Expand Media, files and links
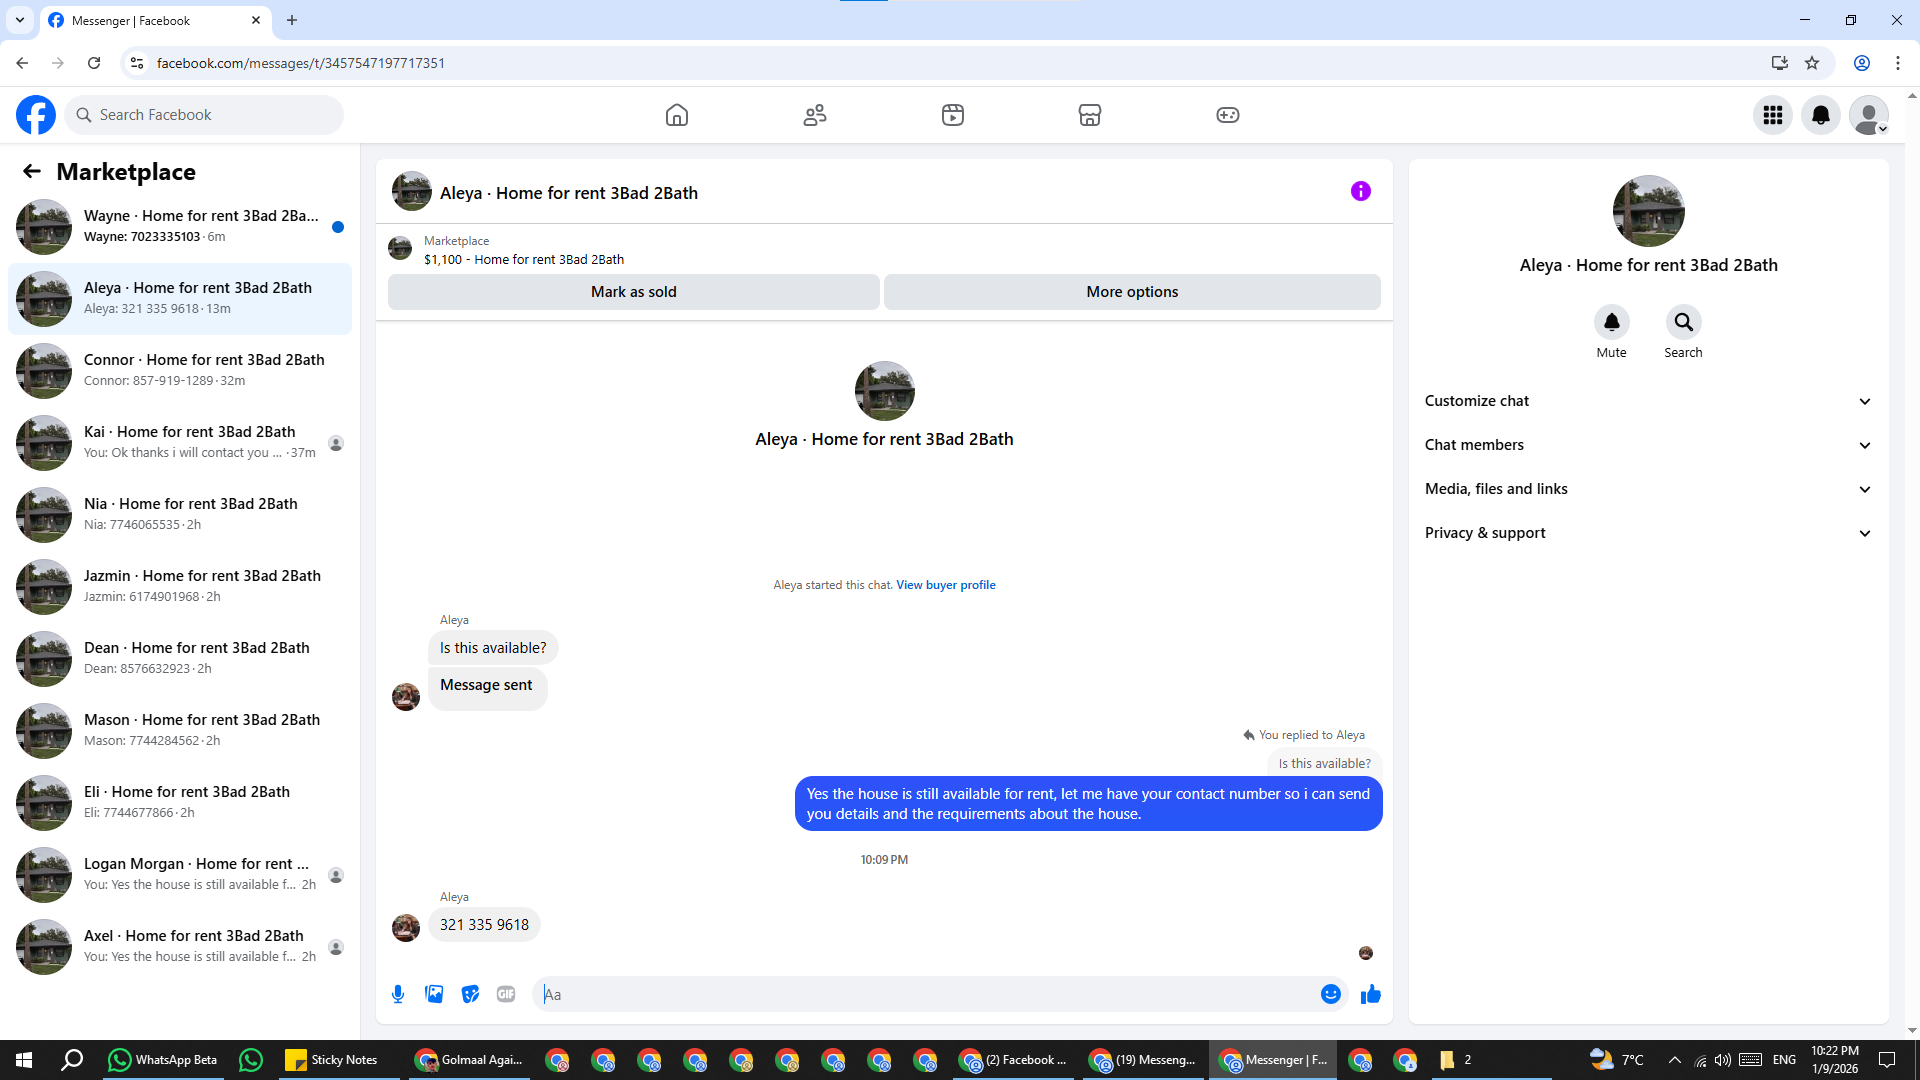Image resolution: width=1920 pixels, height=1080 pixels. tap(1647, 489)
